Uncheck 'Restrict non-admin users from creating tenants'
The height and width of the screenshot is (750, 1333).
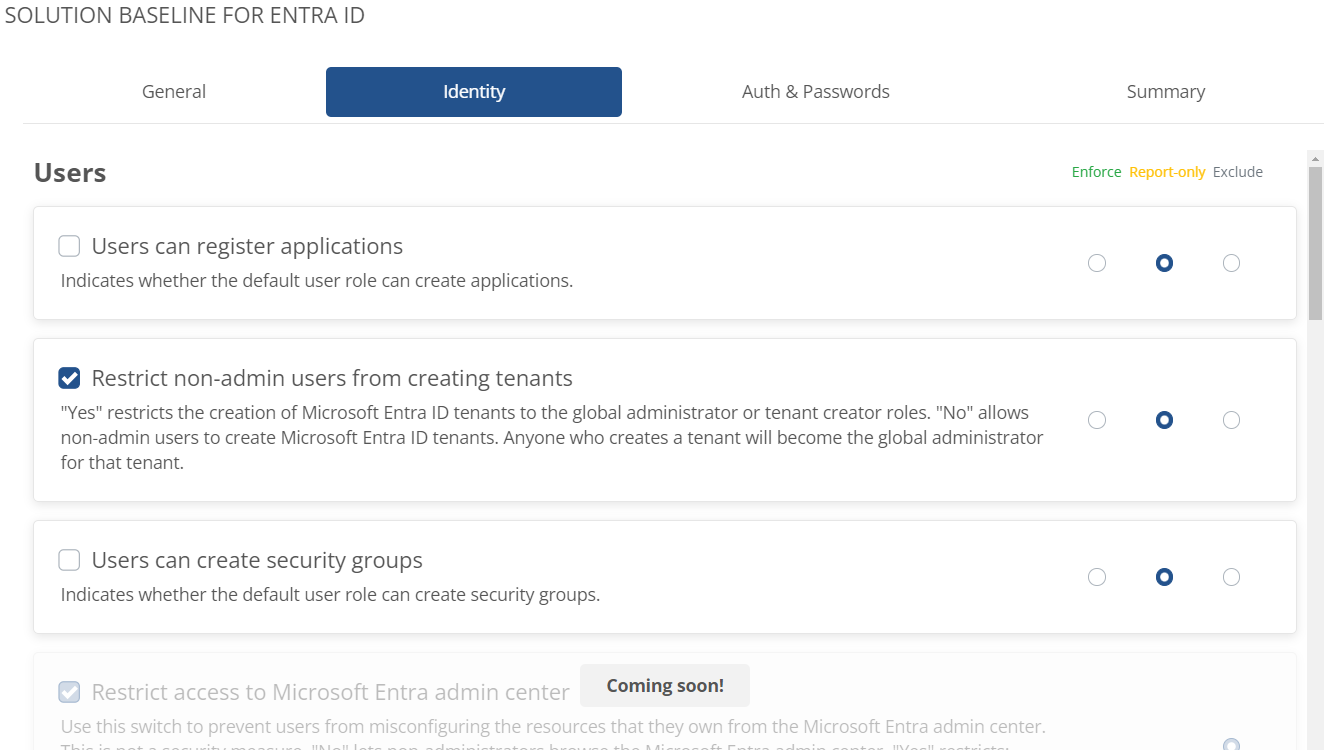click(x=69, y=378)
